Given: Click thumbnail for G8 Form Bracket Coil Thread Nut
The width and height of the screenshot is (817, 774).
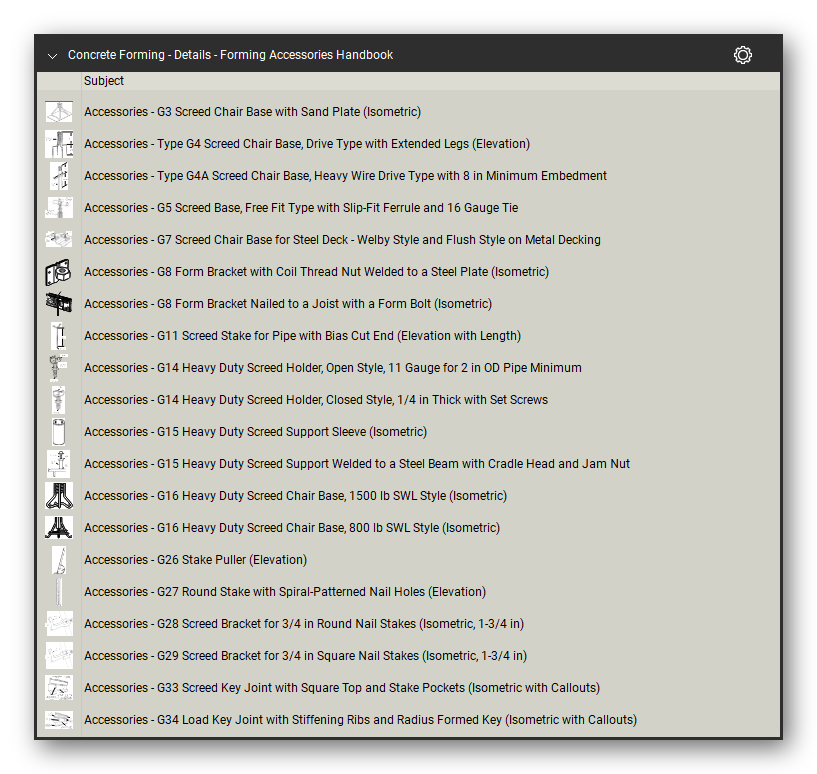Looking at the screenshot, I should [59, 272].
